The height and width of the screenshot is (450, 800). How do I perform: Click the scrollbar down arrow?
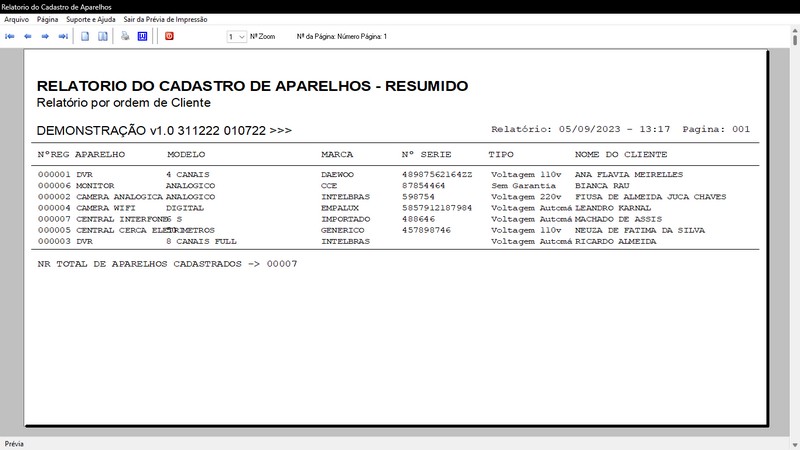[x=795, y=445]
